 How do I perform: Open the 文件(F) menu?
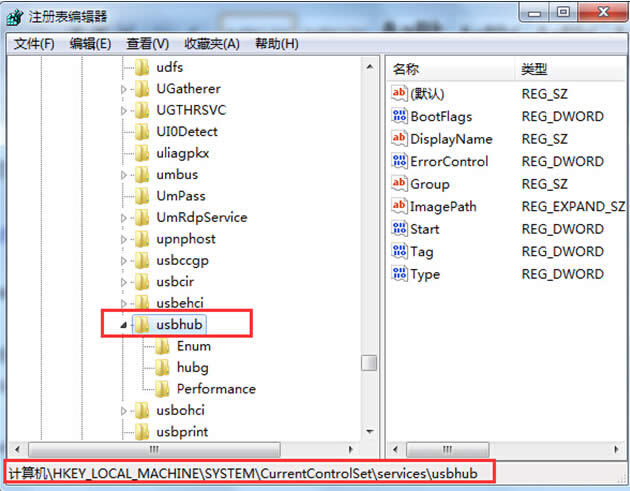(35, 43)
